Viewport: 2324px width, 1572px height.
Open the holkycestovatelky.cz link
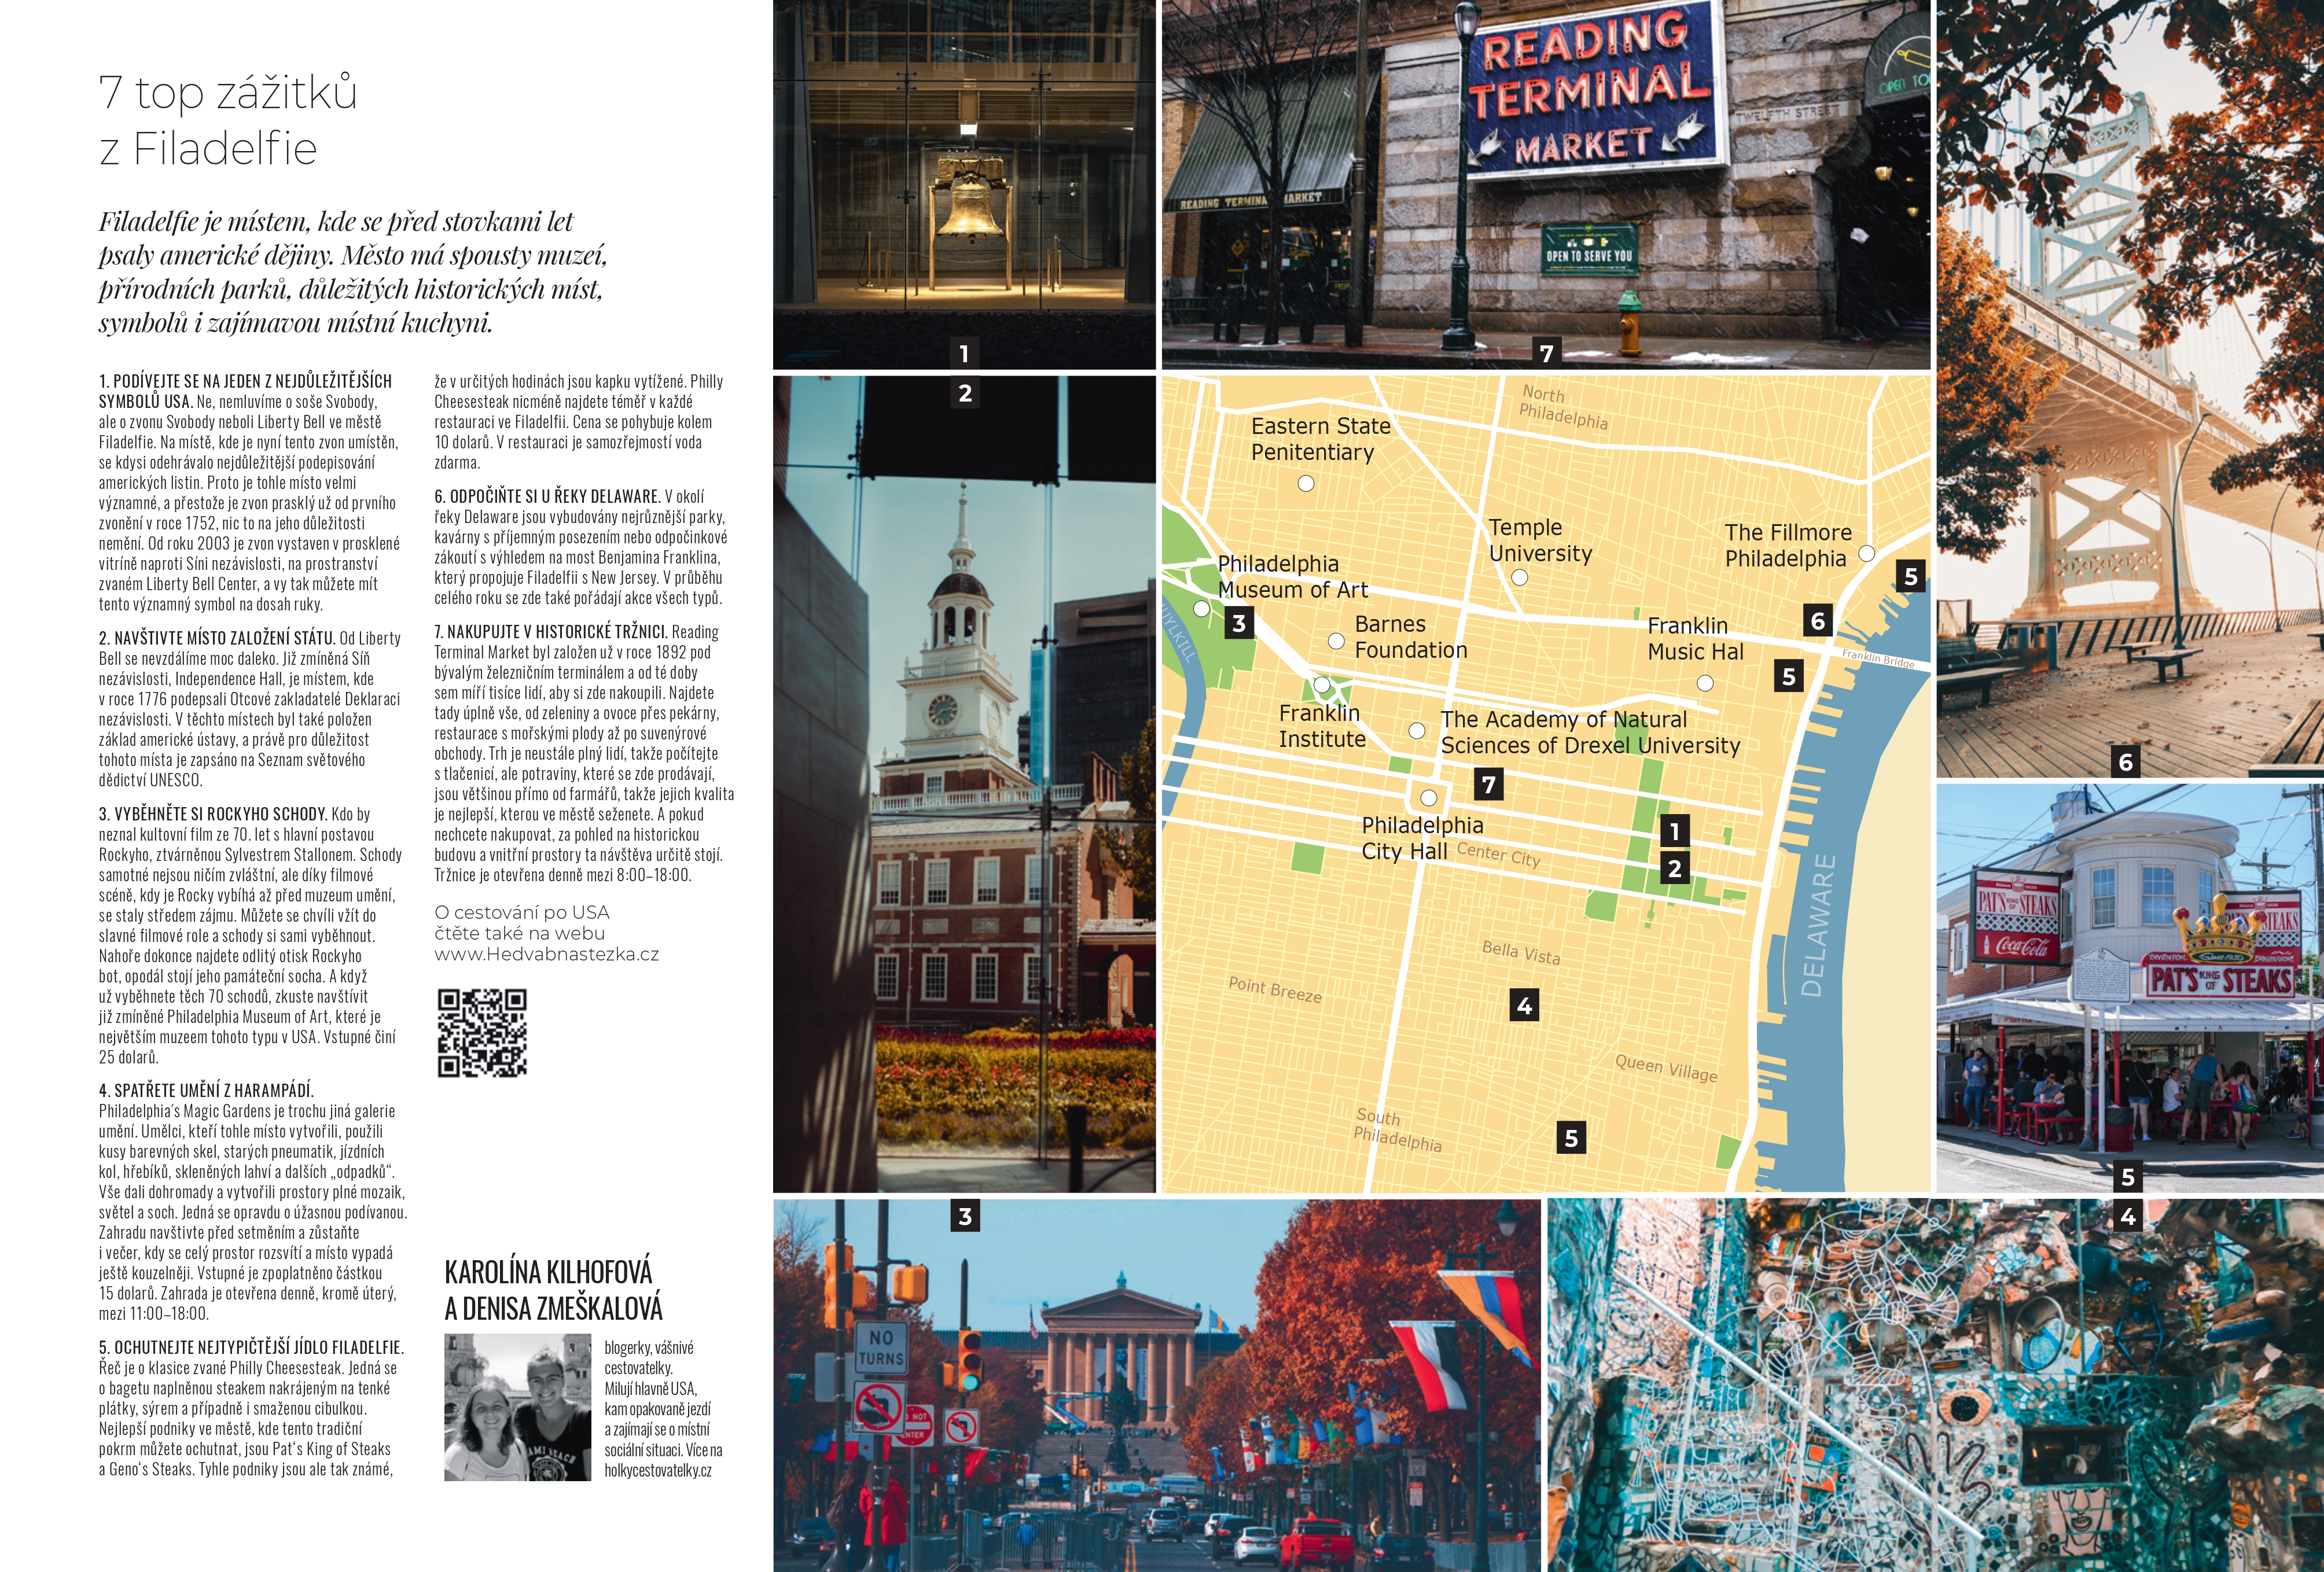coord(657,1470)
